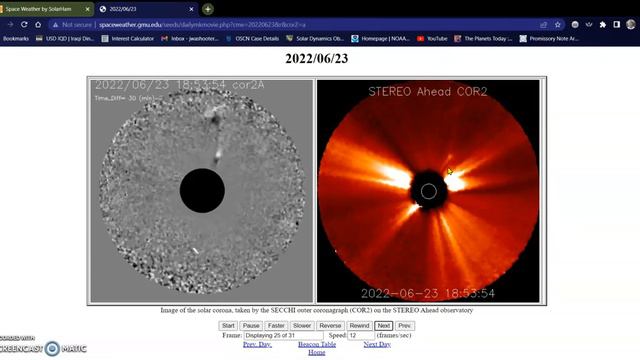Rewind the movie to first frame
The height and width of the screenshot is (360, 640).
pos(359,326)
